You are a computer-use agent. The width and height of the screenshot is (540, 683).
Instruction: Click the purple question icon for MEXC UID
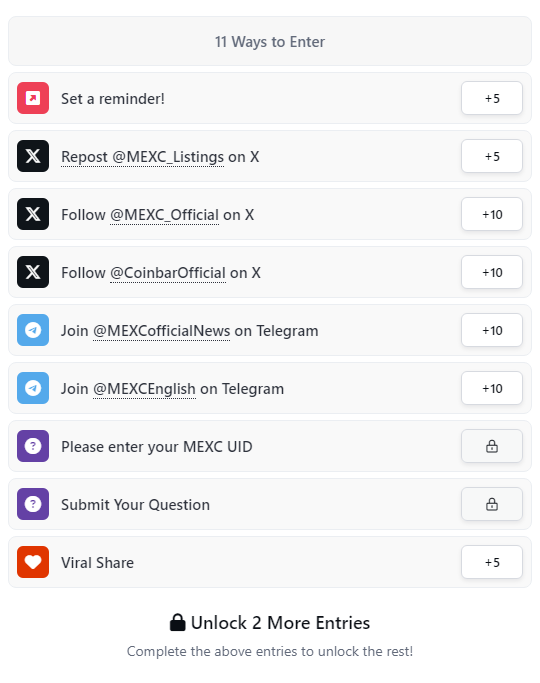pyautogui.click(x=33, y=446)
